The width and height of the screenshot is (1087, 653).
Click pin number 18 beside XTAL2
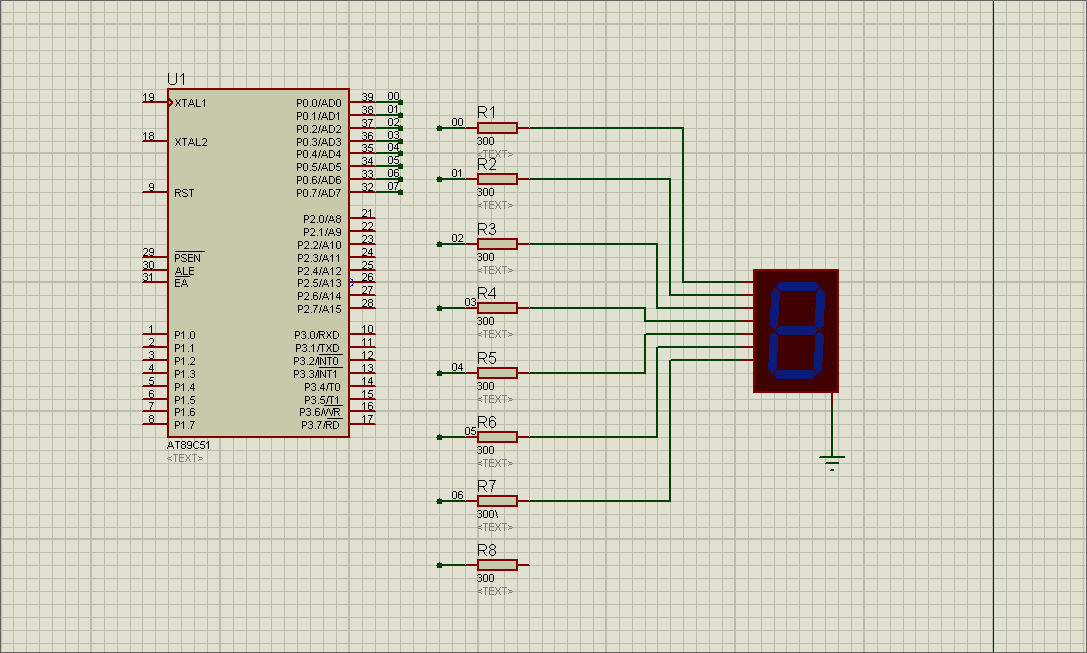[148, 136]
